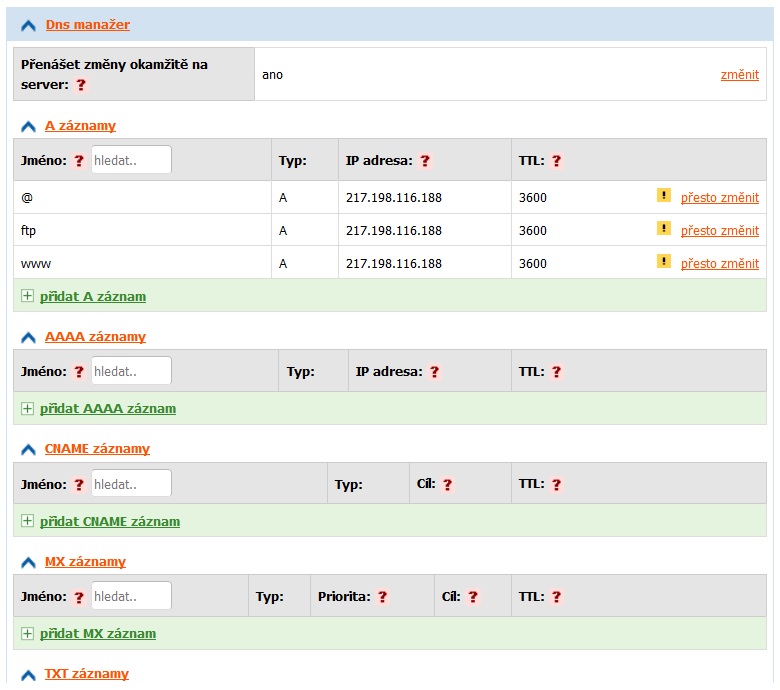
Task: Click help icon beside TTL in AAAA záznamy
Action: (x=557, y=372)
